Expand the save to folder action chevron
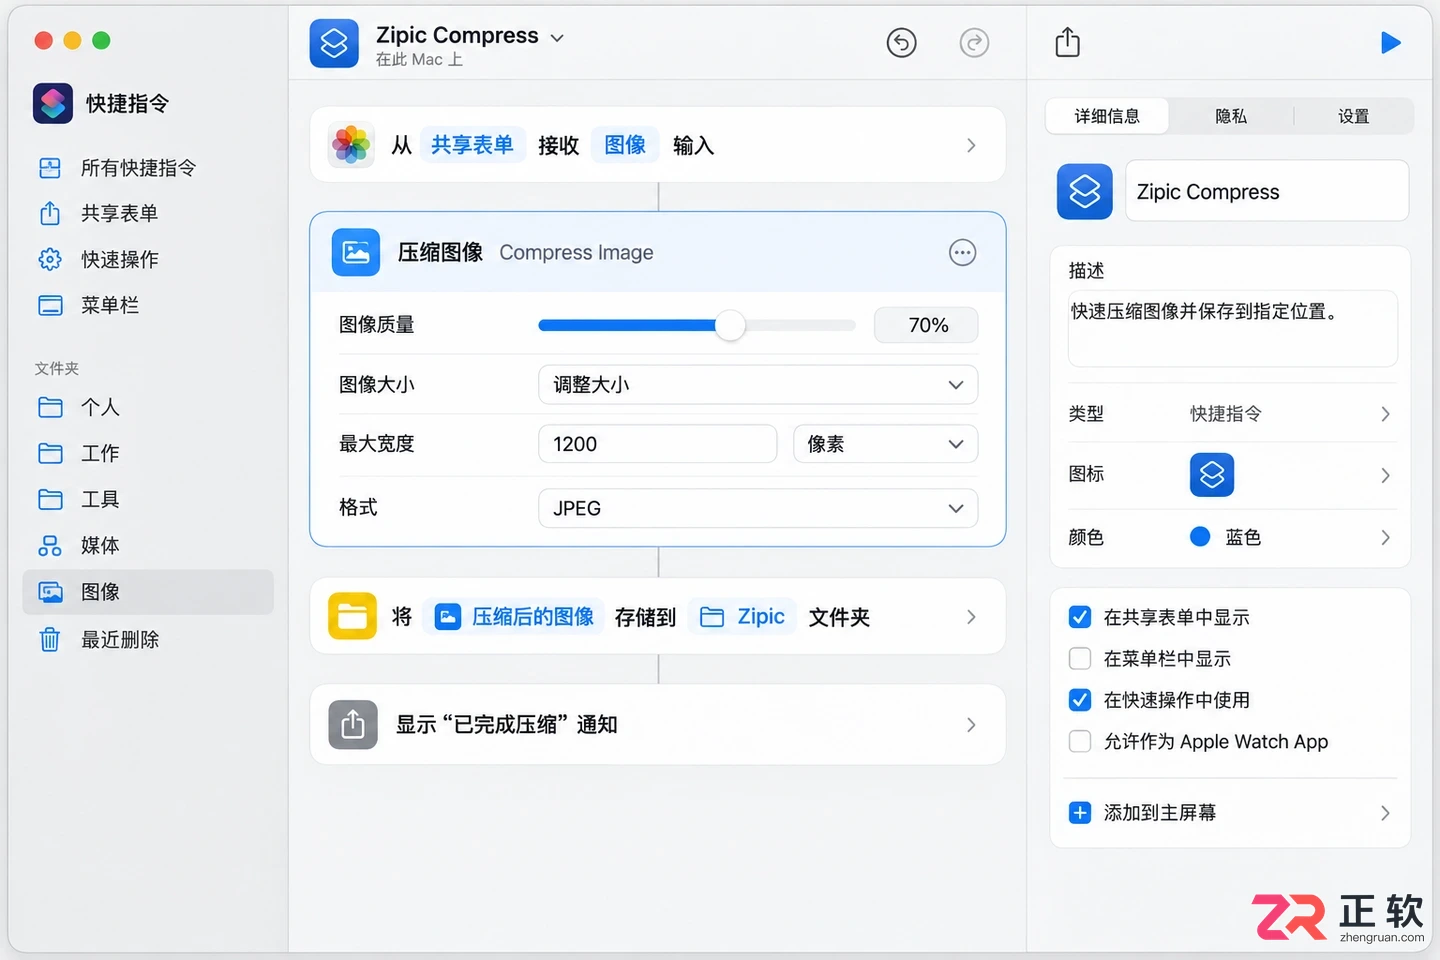The image size is (1440, 960). click(971, 617)
